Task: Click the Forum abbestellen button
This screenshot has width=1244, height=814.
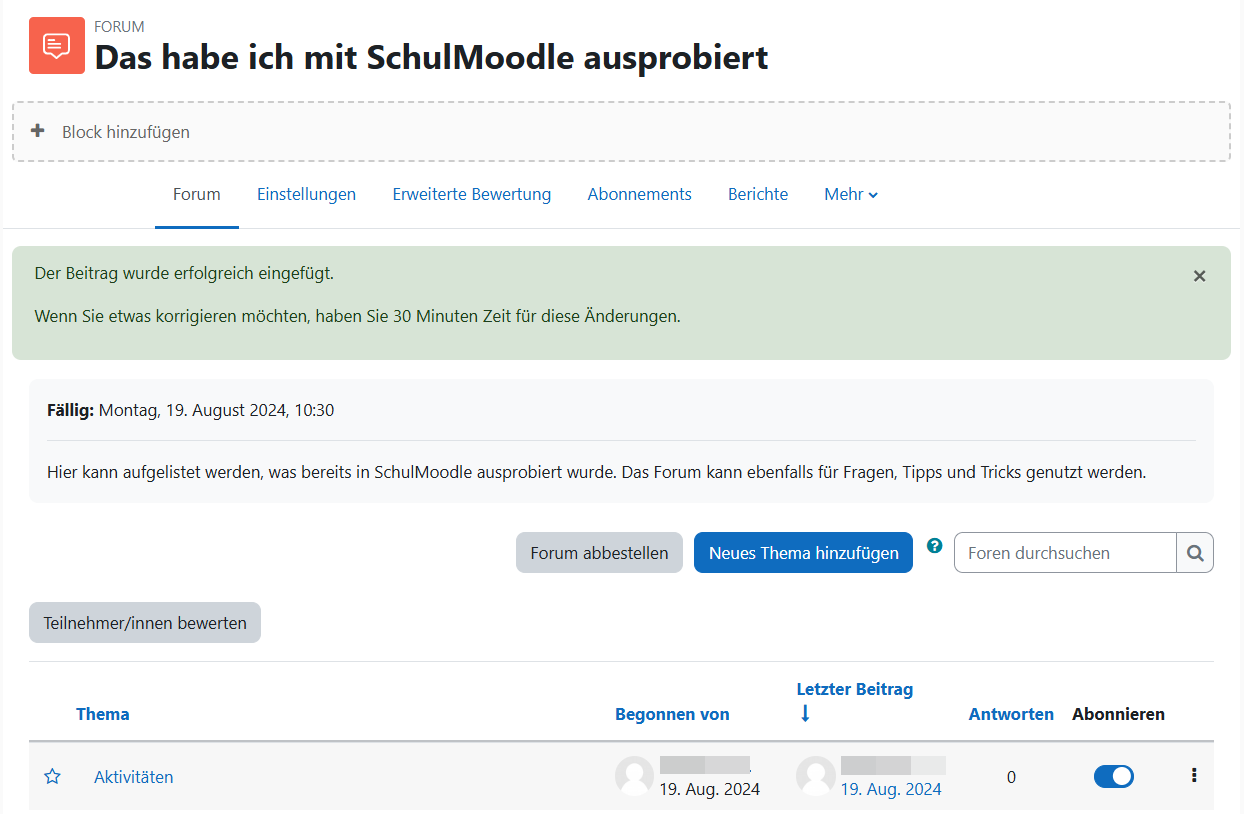Action: 599,552
